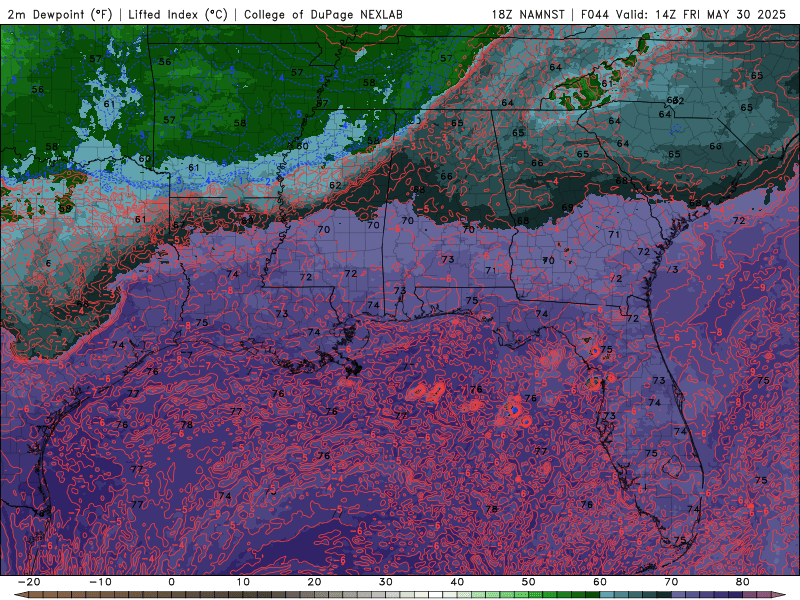Click the '-10' label on the color scale
Viewport: 800px width, 600px height.
[100, 582]
